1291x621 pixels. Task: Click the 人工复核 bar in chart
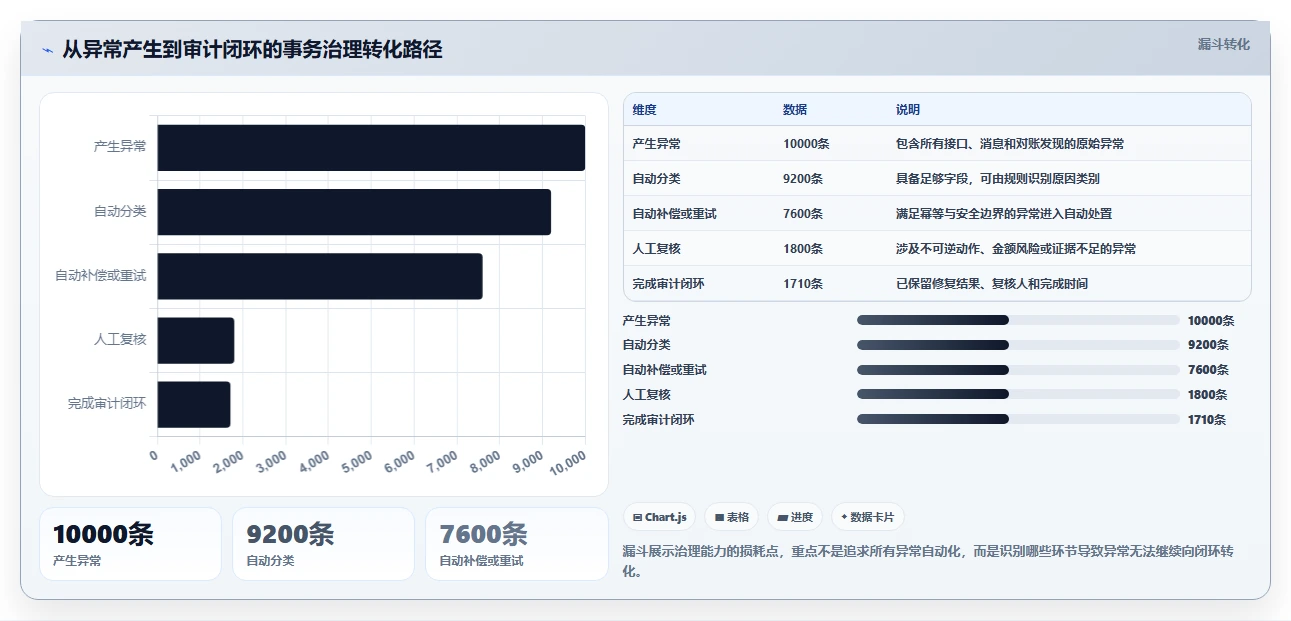click(x=195, y=340)
